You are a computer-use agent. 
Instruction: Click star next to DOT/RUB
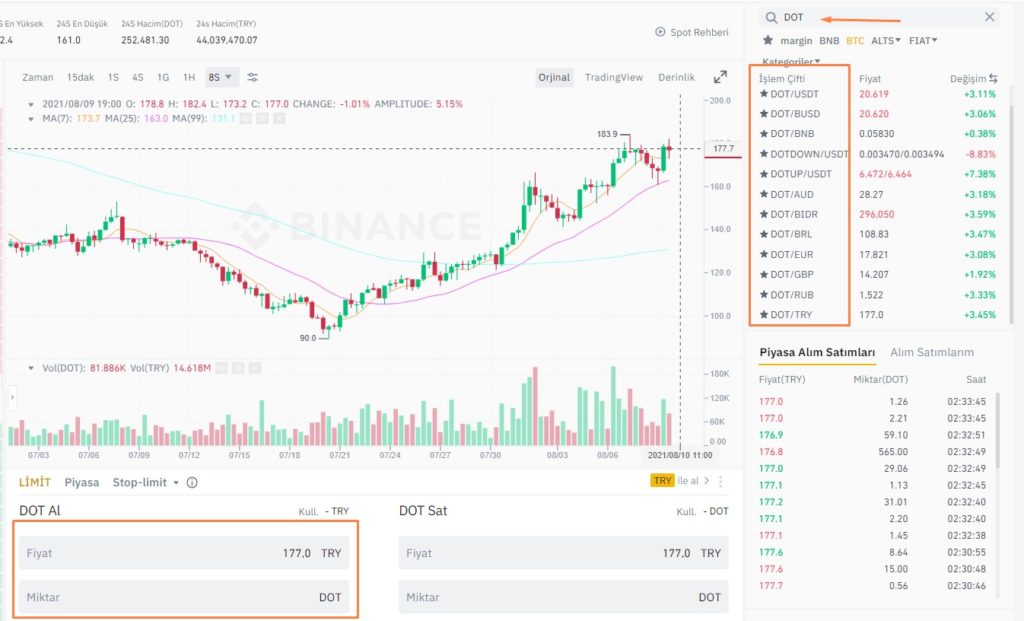tap(764, 295)
